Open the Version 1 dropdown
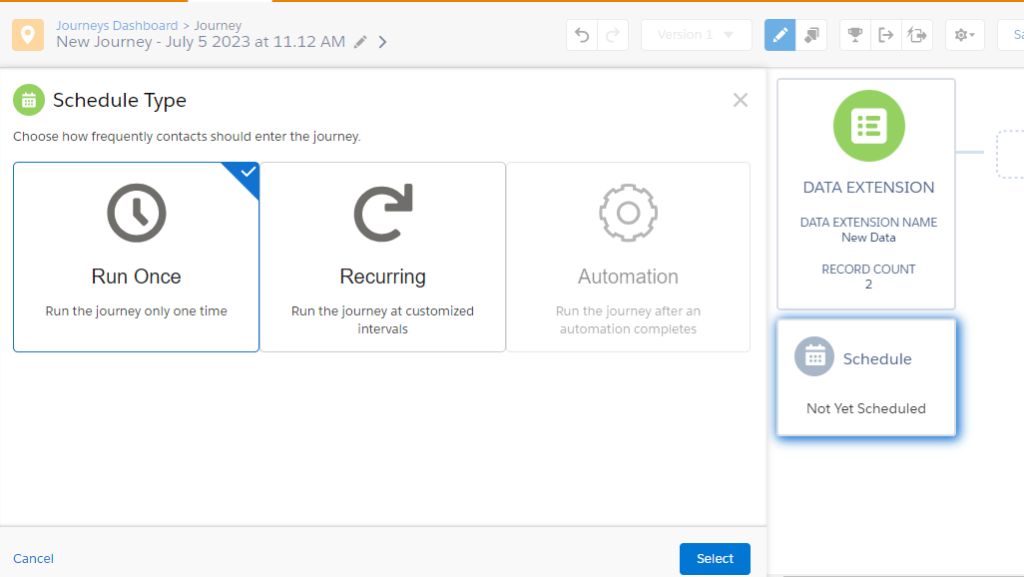 (x=696, y=35)
